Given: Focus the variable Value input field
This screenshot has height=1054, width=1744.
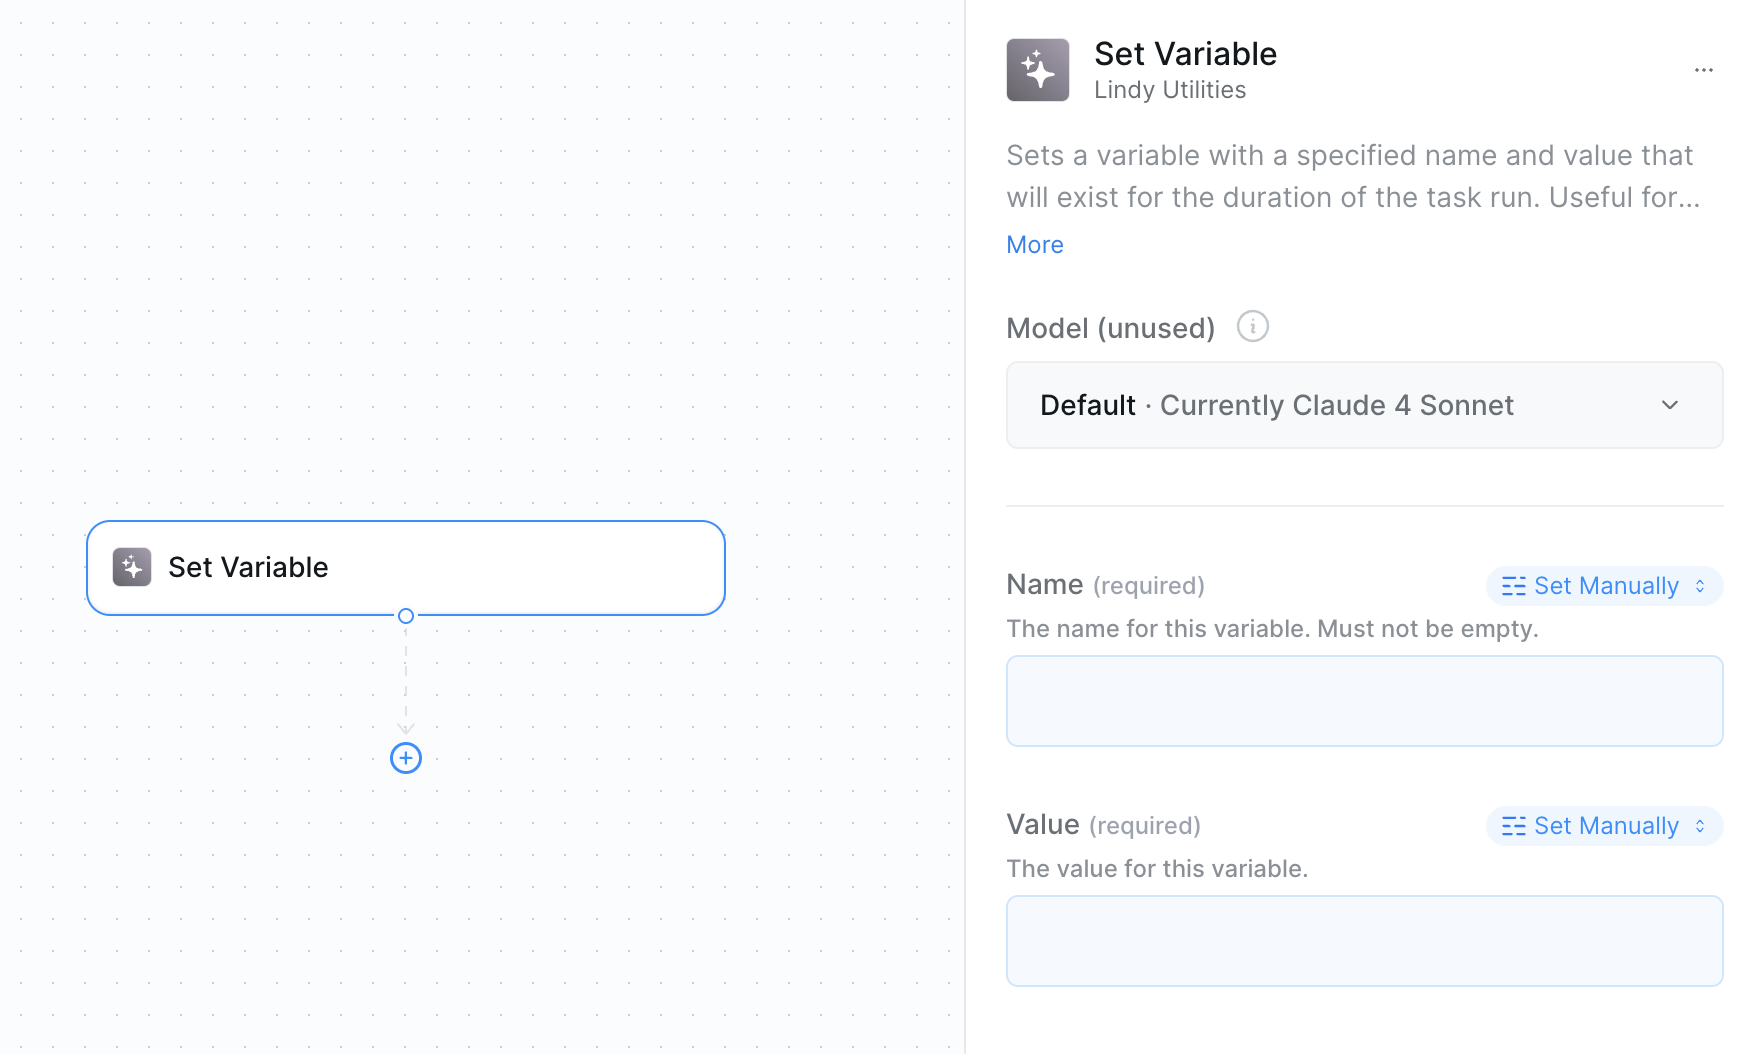Looking at the screenshot, I should (x=1364, y=941).
